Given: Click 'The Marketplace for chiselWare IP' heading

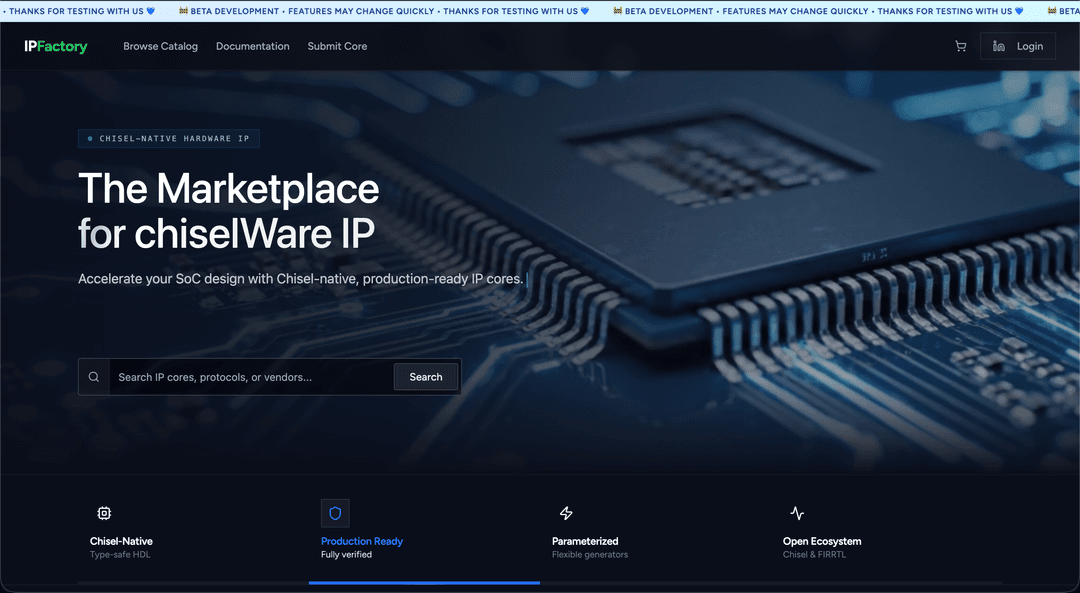Looking at the screenshot, I should click(229, 211).
